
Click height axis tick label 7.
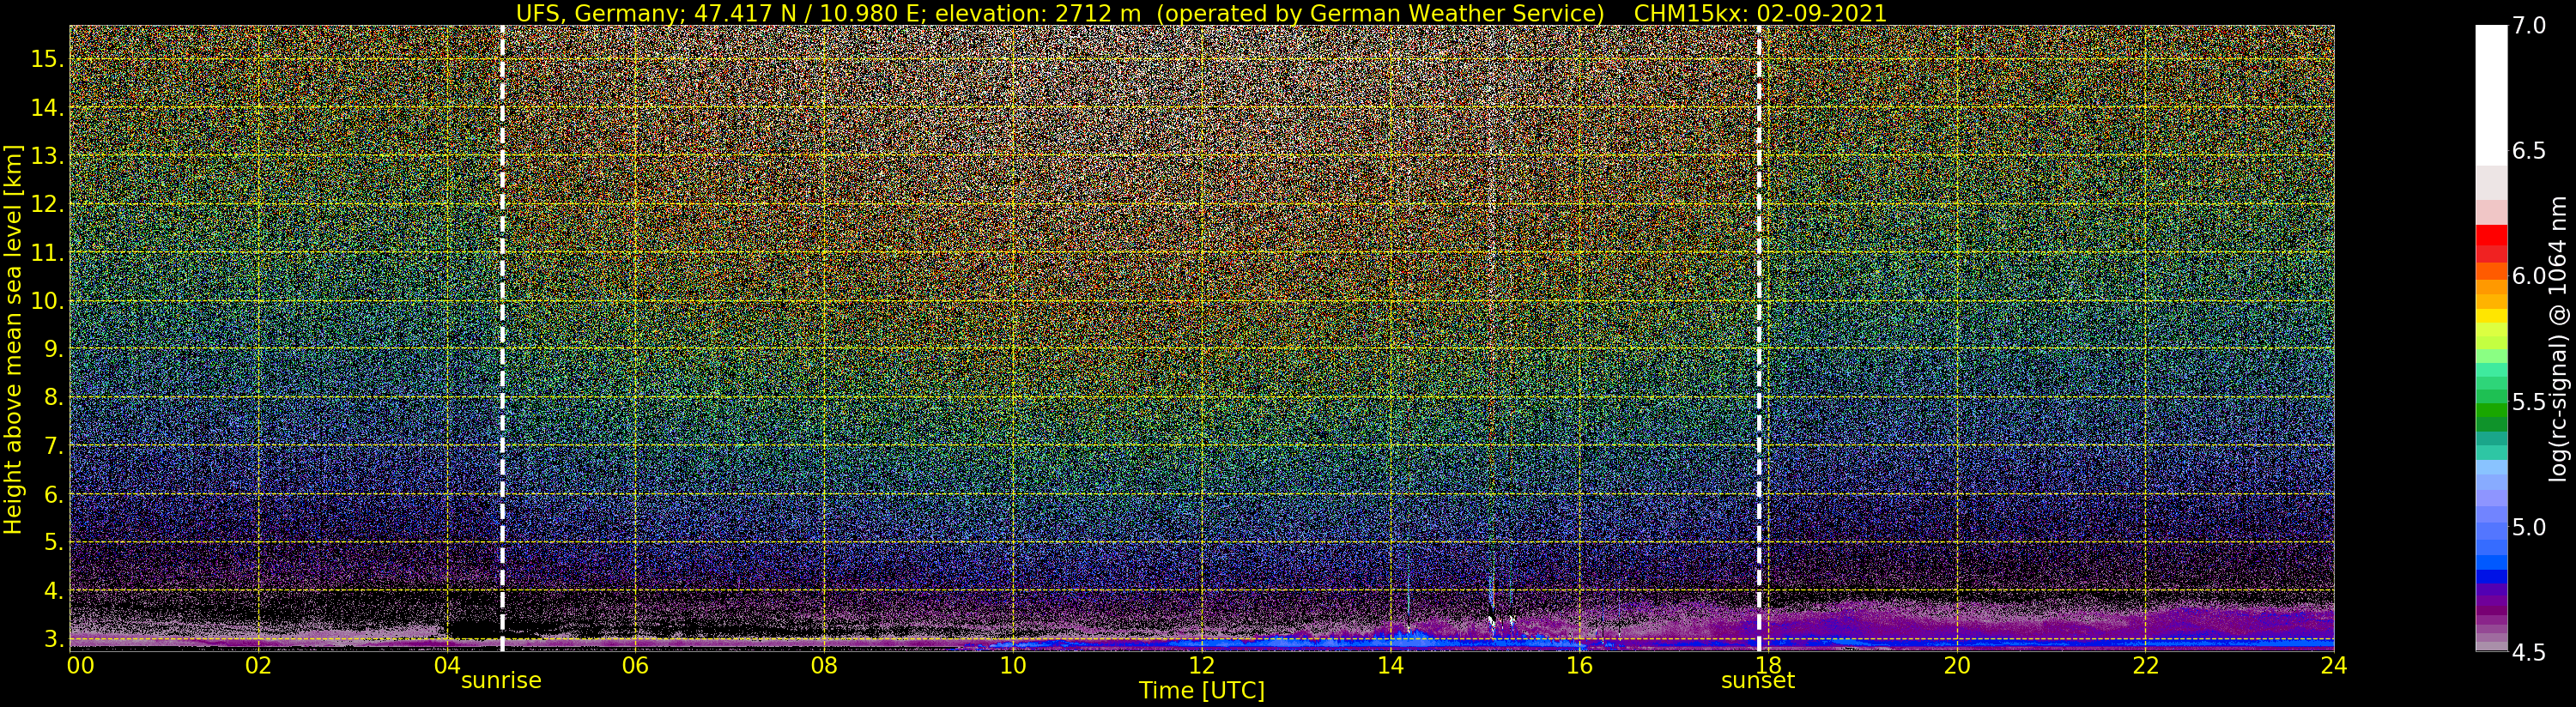point(54,446)
